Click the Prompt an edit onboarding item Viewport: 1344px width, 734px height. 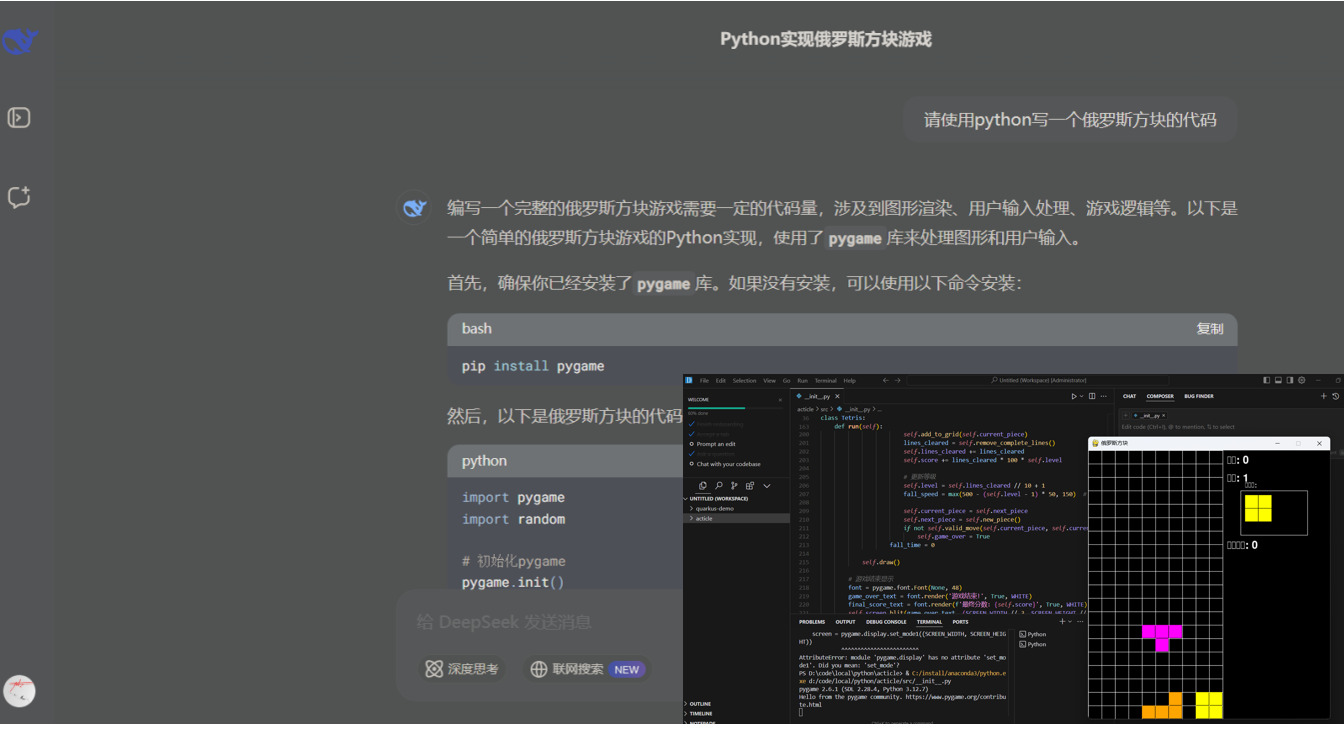[716, 444]
